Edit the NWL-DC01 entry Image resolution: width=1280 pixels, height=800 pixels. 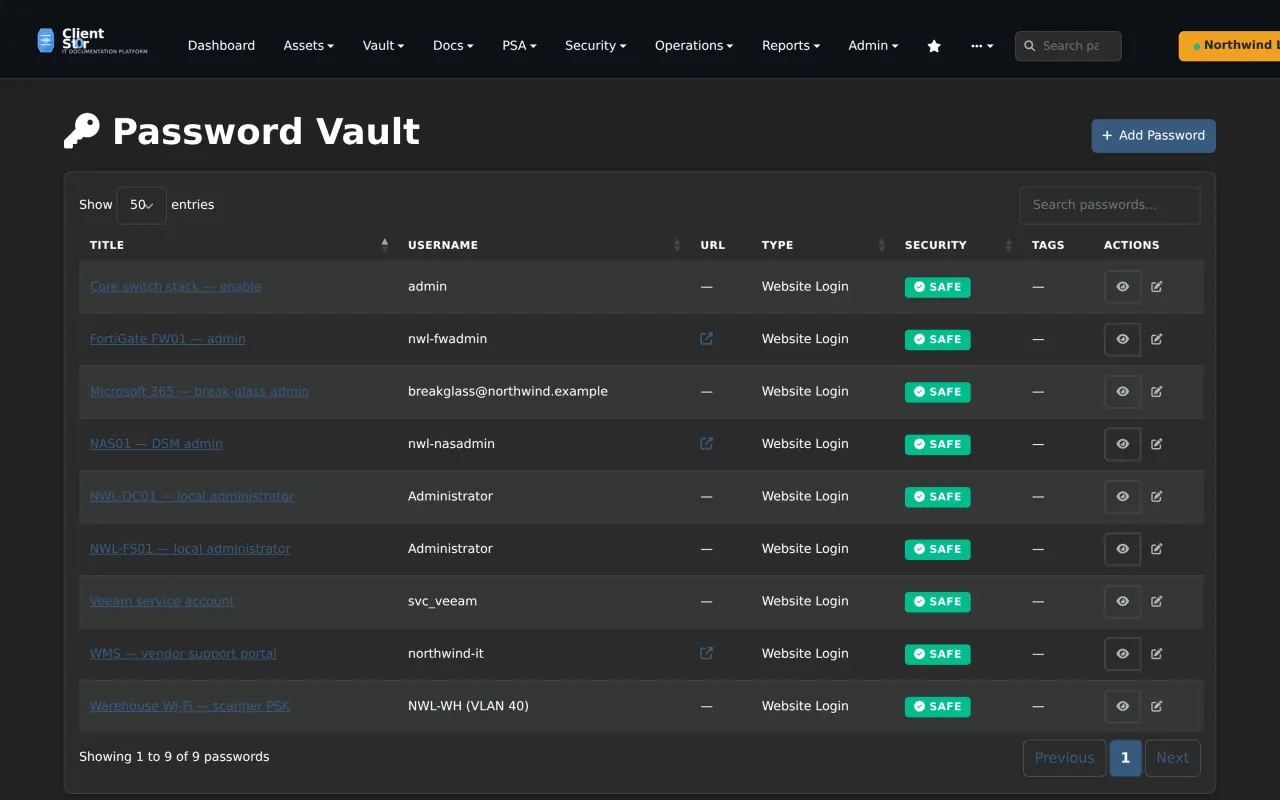pos(1157,497)
